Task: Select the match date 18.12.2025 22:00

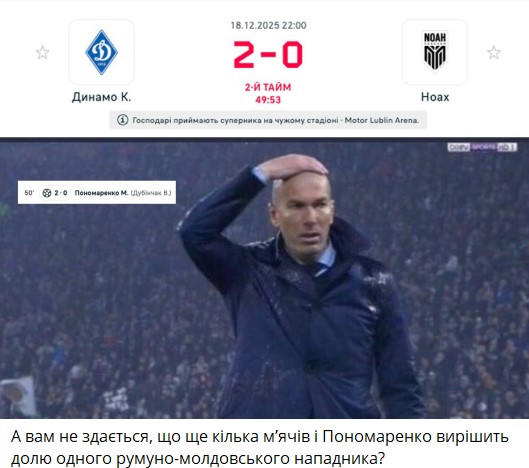Action: tap(268, 25)
